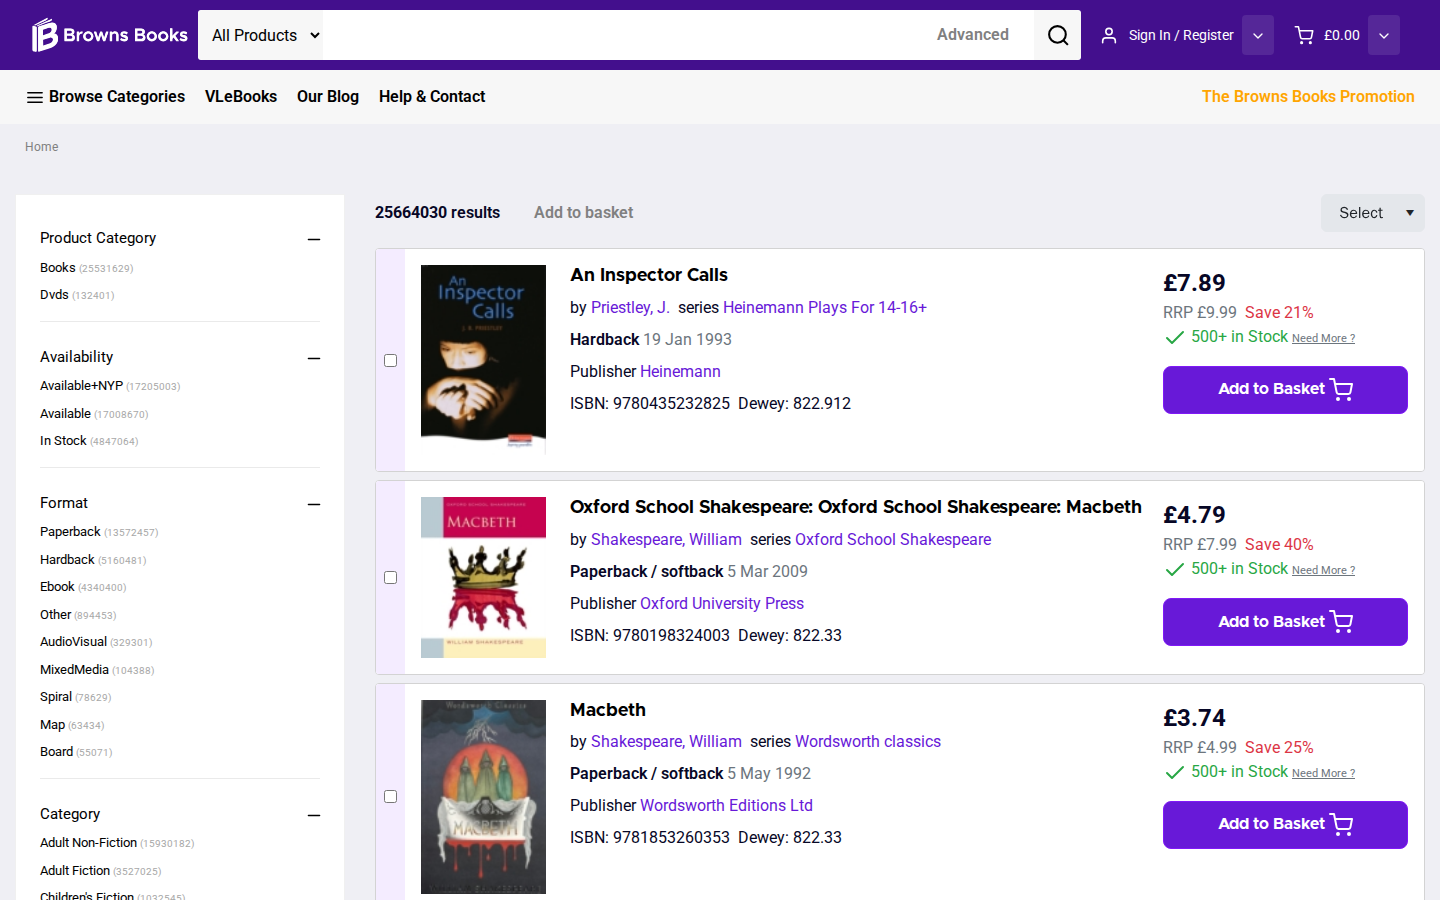Screen dimensions: 1440x900
Task: Collapse the Category filter section
Action: (314, 815)
